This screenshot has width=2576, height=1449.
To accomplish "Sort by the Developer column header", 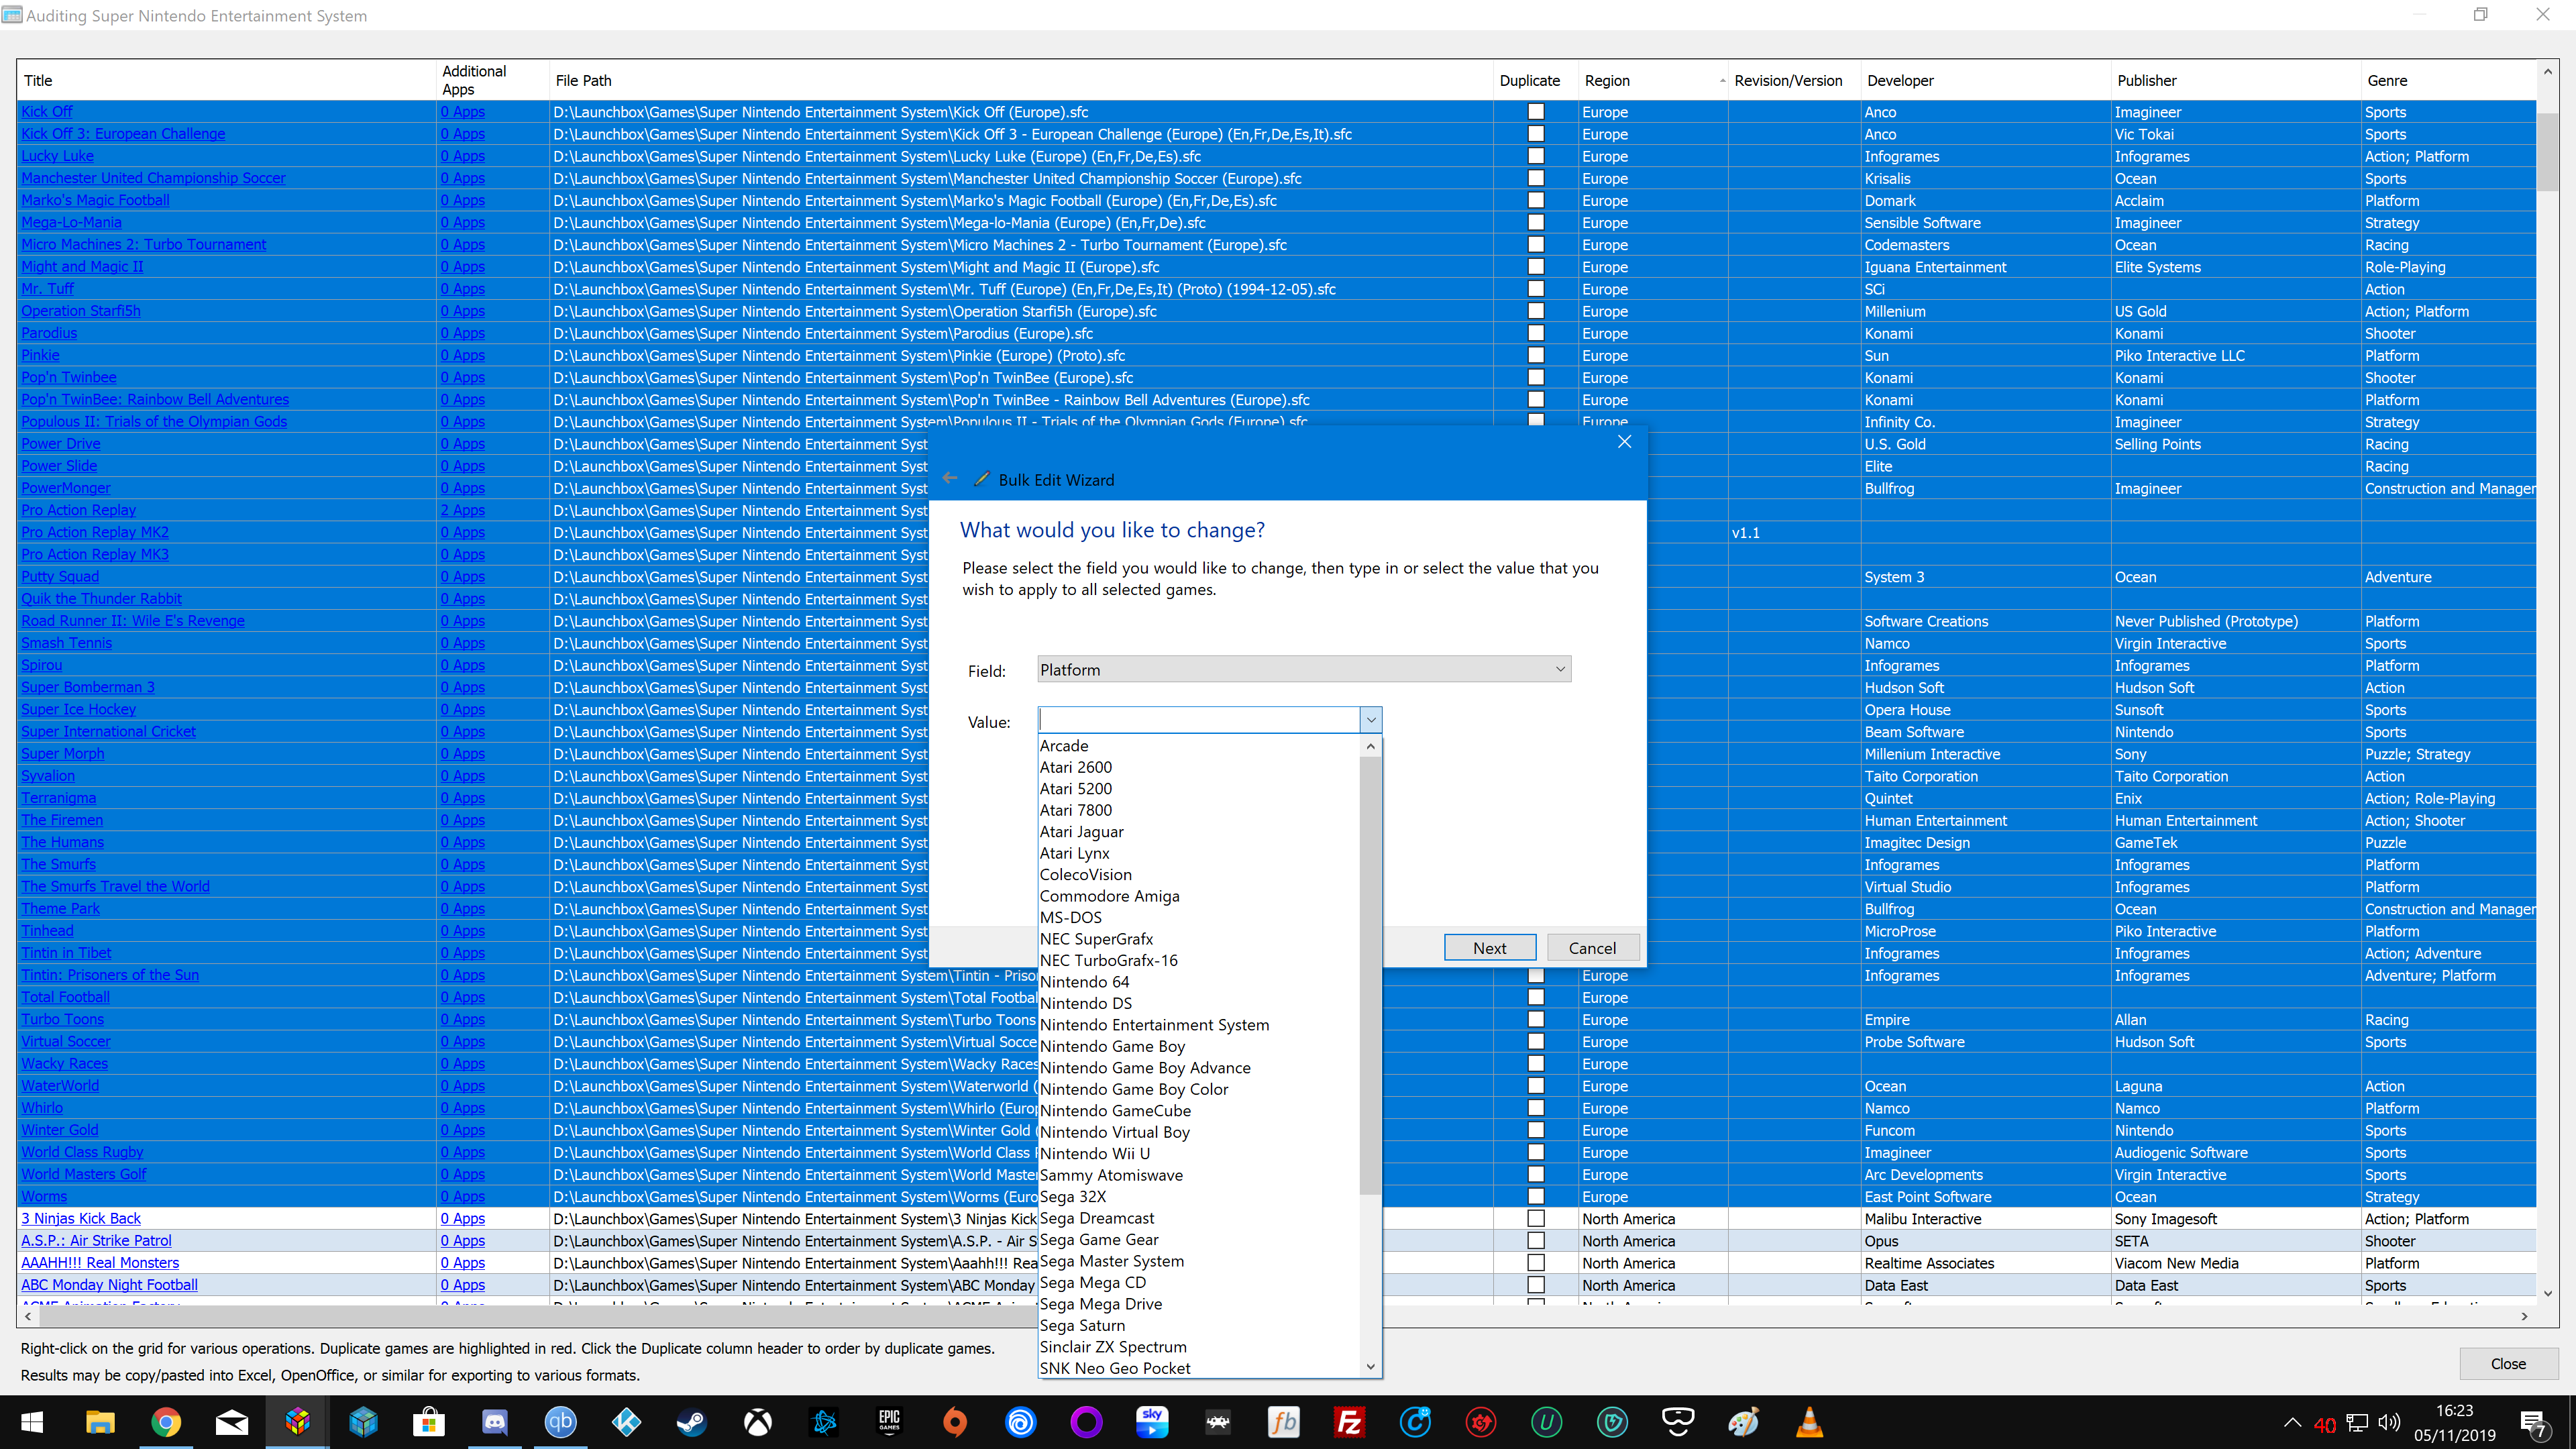I will coord(1985,80).
